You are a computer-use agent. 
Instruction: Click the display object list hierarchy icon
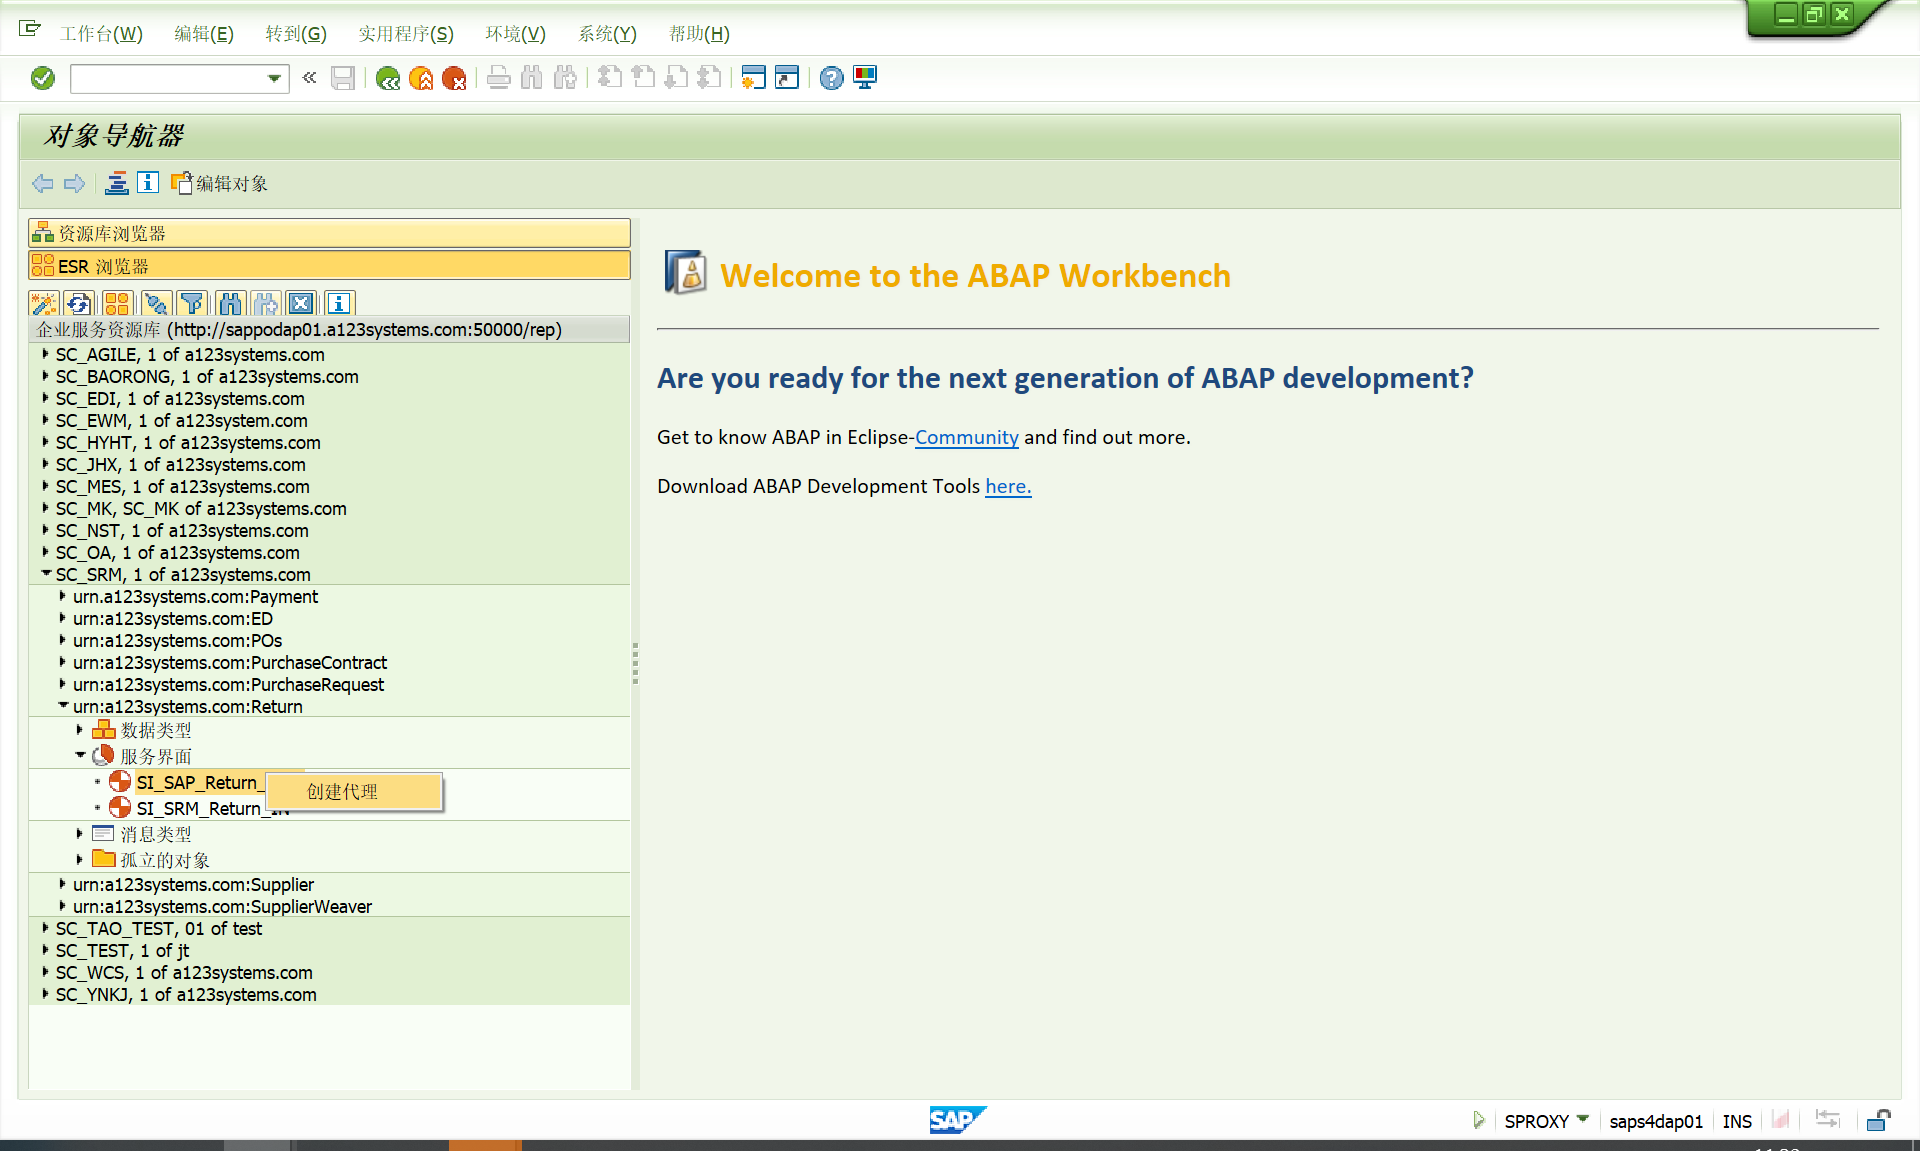pyautogui.click(x=117, y=183)
